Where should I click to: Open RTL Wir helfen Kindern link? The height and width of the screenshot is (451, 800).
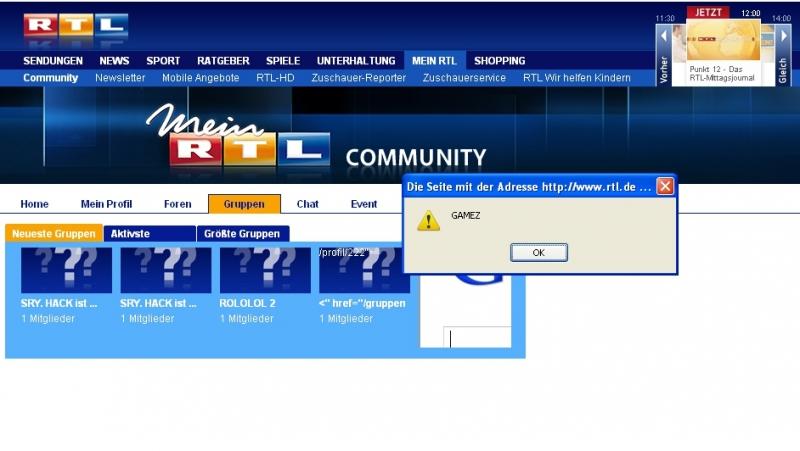coord(577,78)
